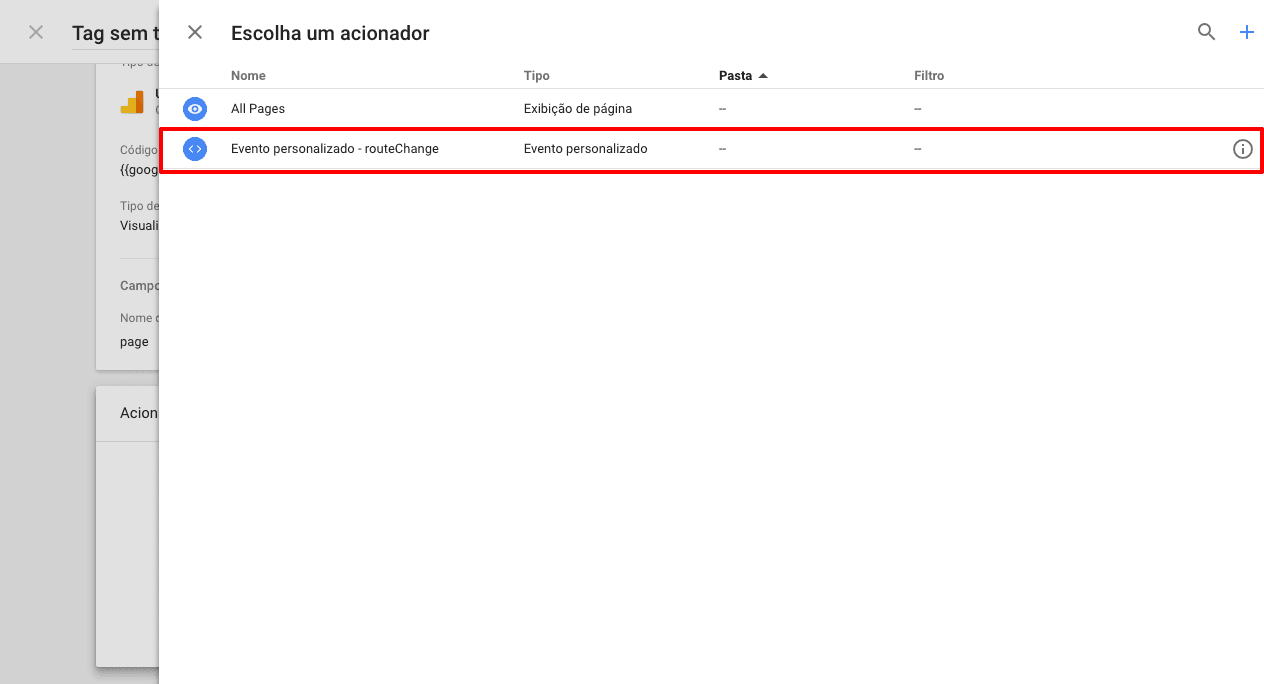Click the page field value

[134, 341]
